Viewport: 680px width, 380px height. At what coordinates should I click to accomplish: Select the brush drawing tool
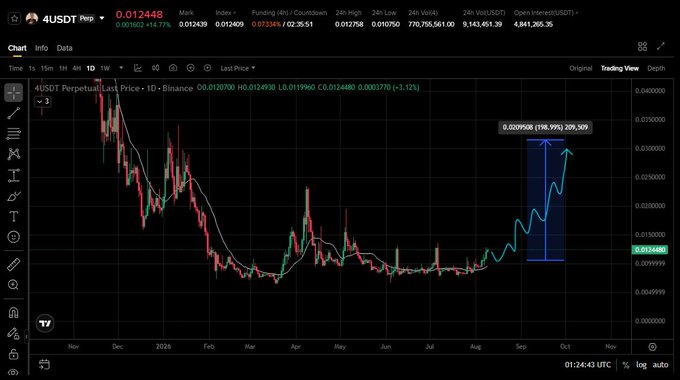(13, 196)
